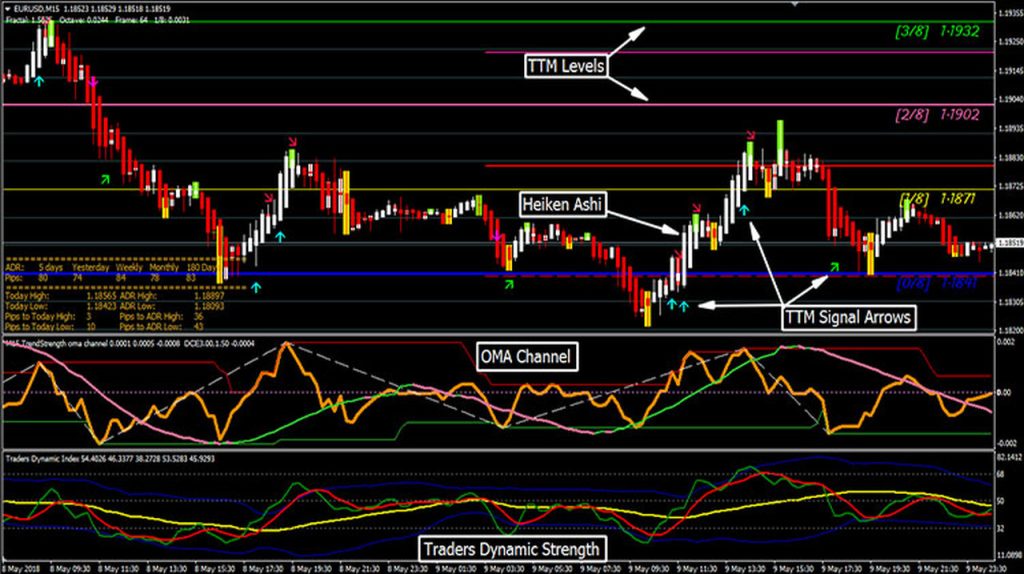The width and height of the screenshot is (1024, 574).
Task: Click the Traders Dynamic Strength label
Action: [511, 548]
